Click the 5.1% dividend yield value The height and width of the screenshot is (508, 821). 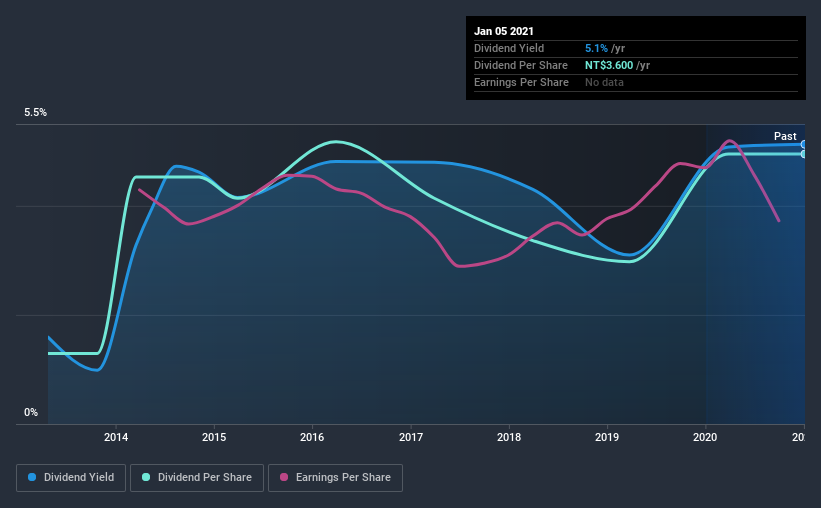(596, 48)
